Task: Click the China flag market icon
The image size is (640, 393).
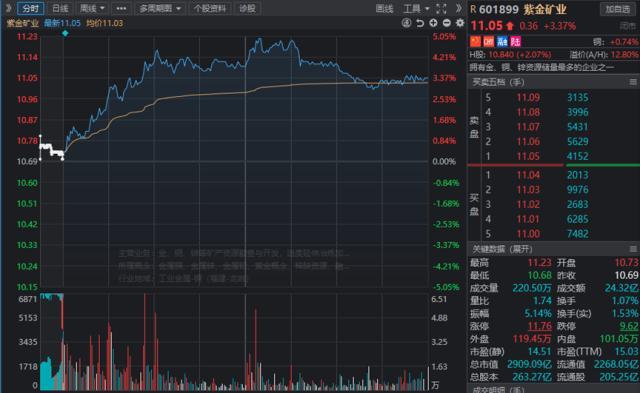Action: (475, 42)
